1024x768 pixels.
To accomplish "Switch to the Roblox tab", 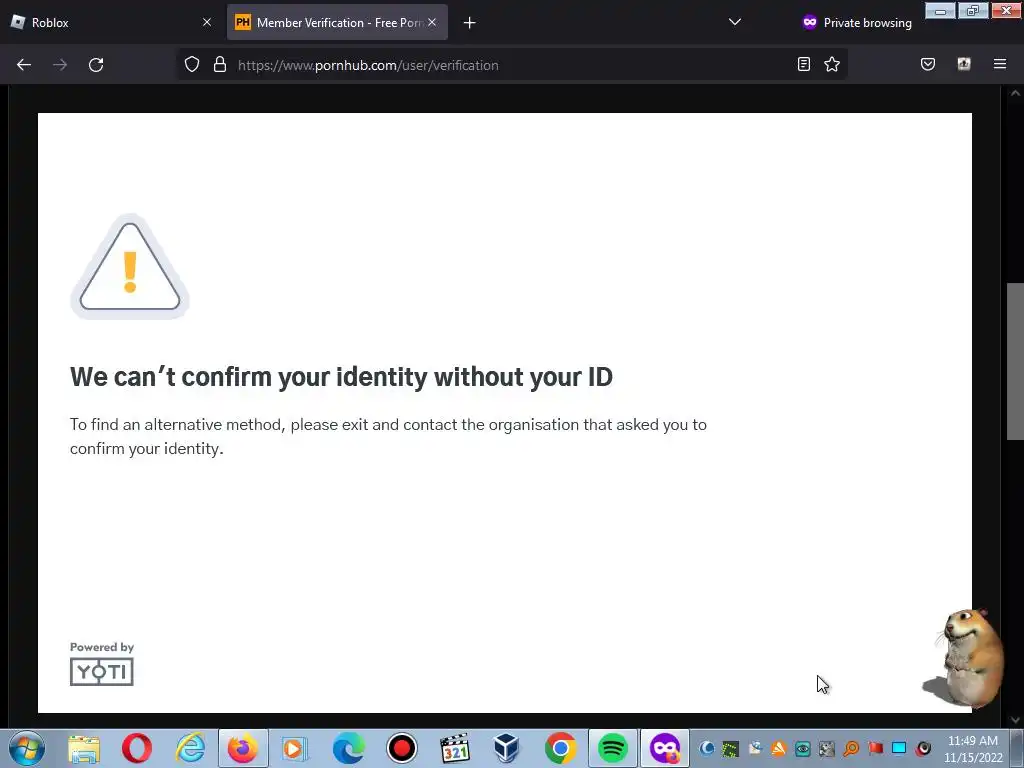I will [111, 22].
